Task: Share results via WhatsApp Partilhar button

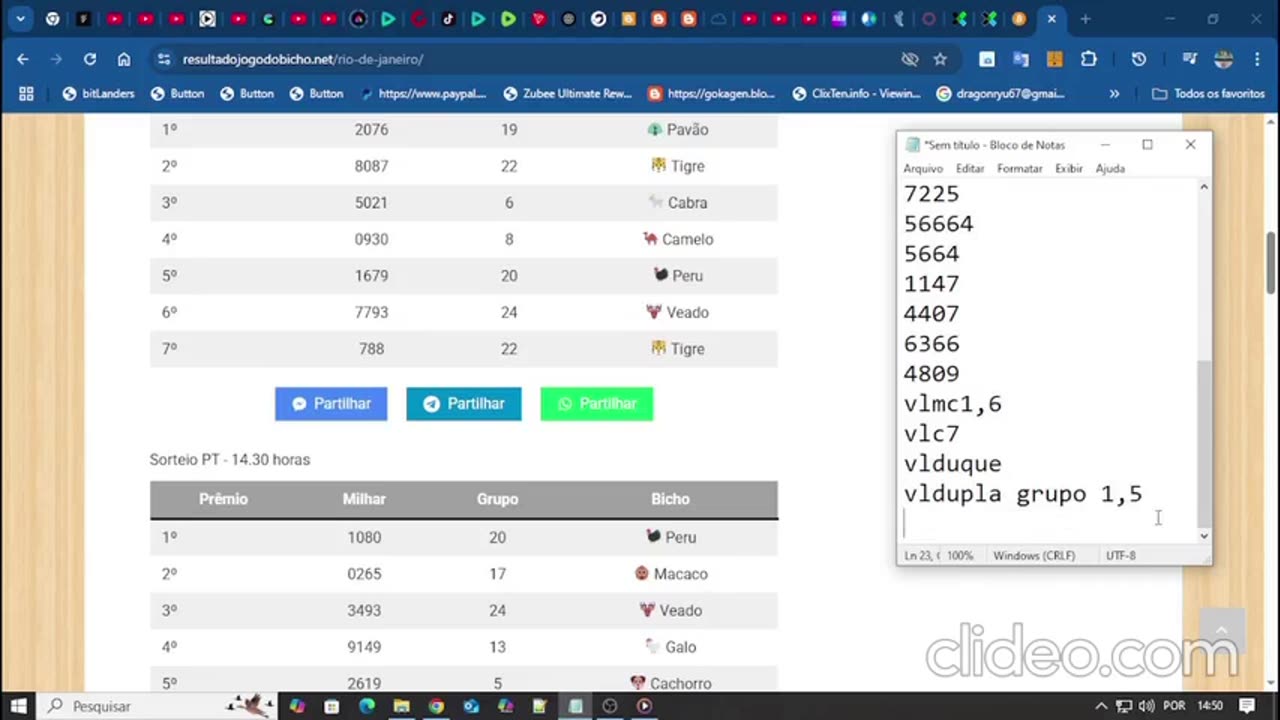Action: [597, 404]
